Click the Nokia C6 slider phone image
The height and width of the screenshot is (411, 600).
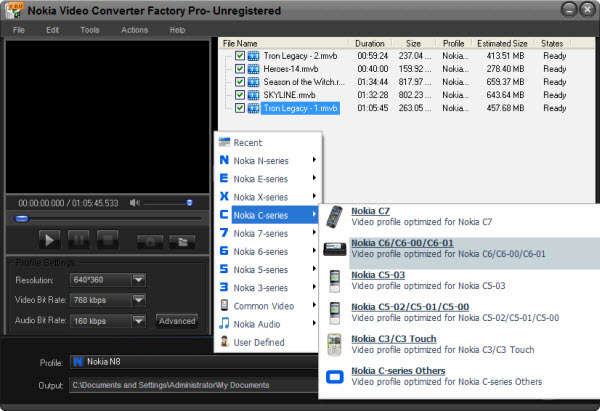pyautogui.click(x=334, y=249)
